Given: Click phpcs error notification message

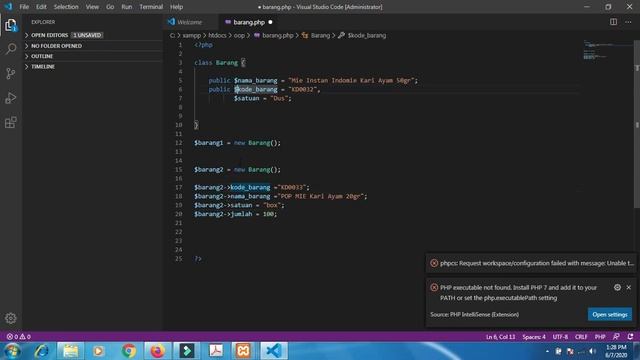Looking at the screenshot, I should 537,263.
